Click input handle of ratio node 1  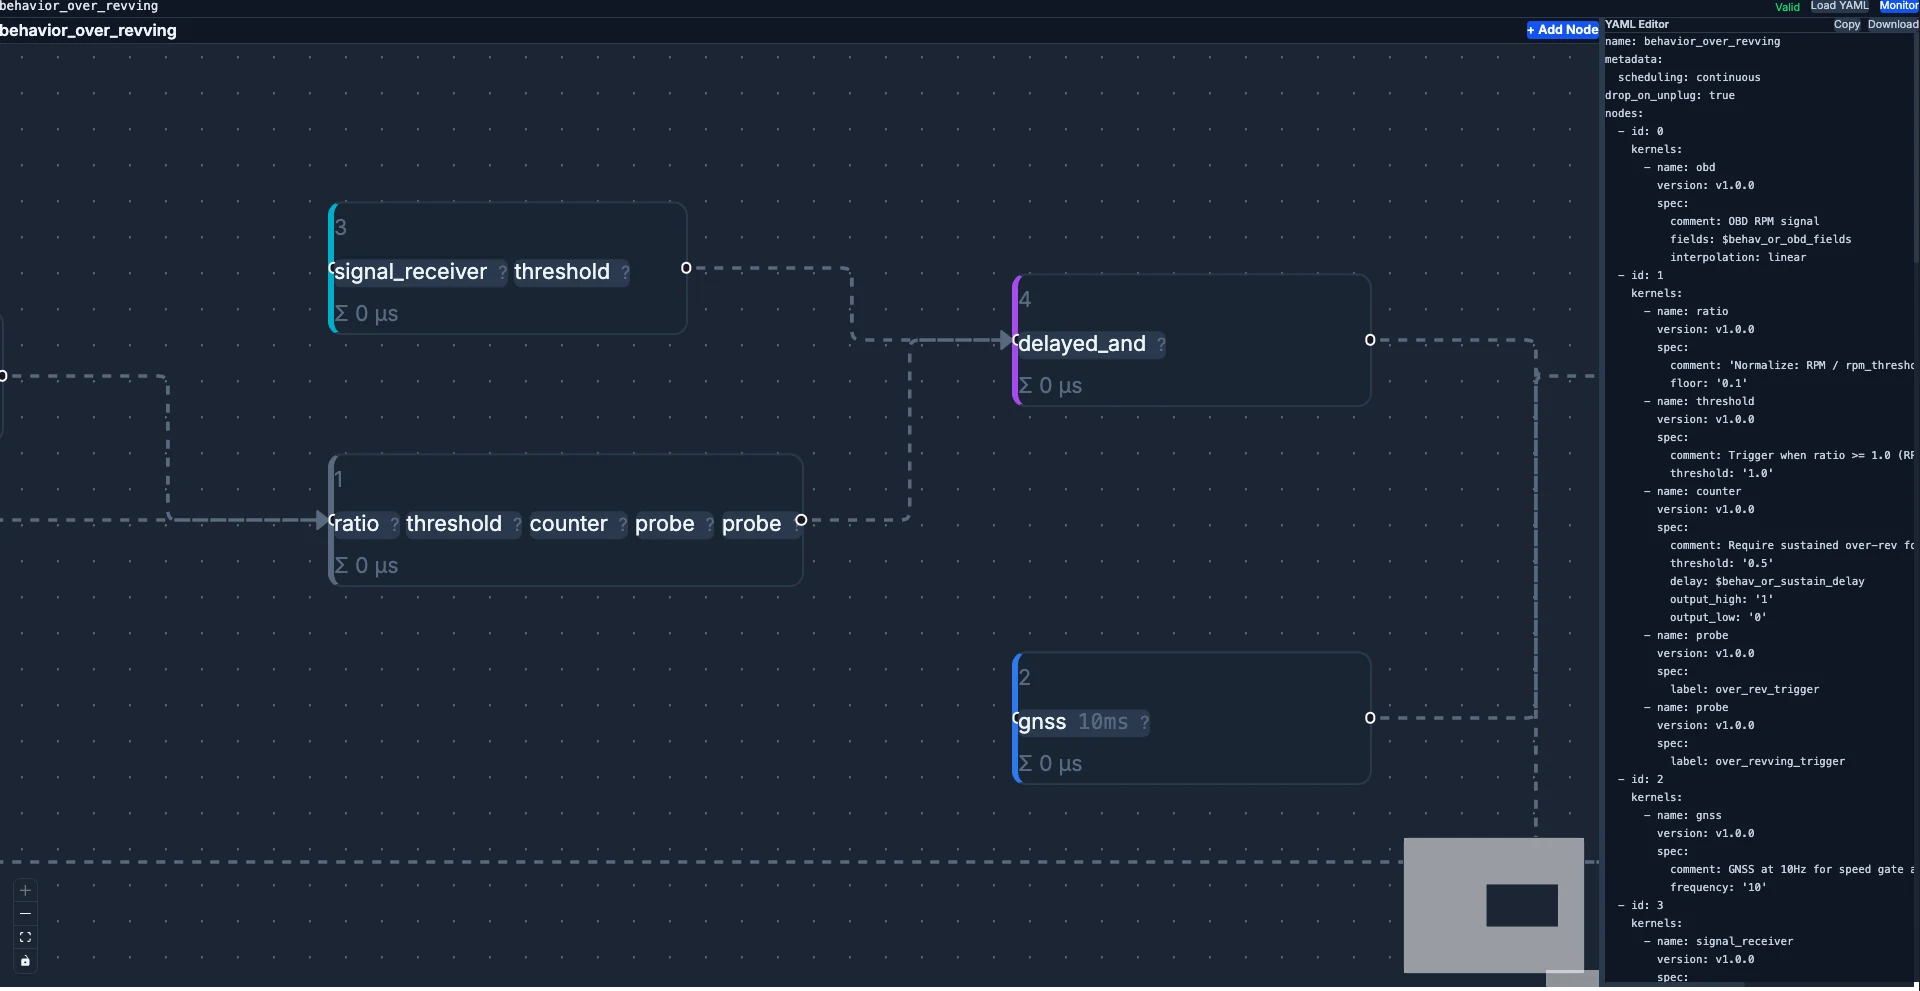pyautogui.click(x=332, y=520)
